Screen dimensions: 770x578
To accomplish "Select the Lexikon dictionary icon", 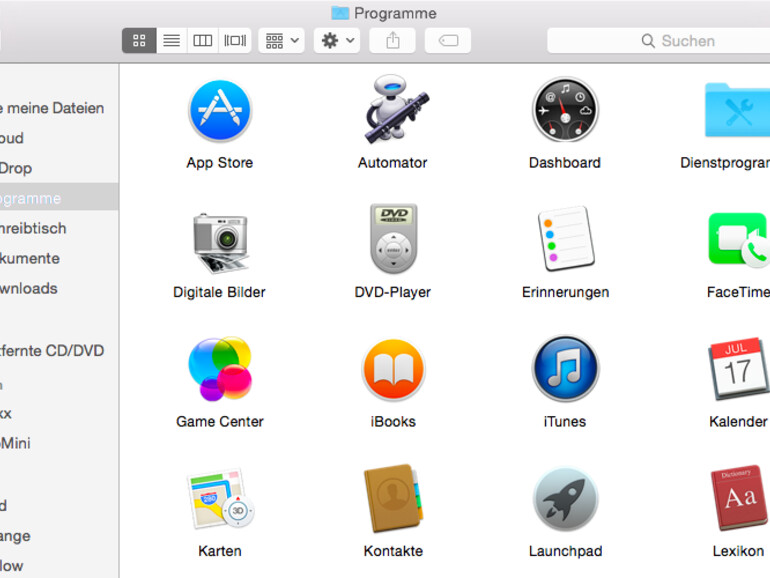I will tap(740, 497).
